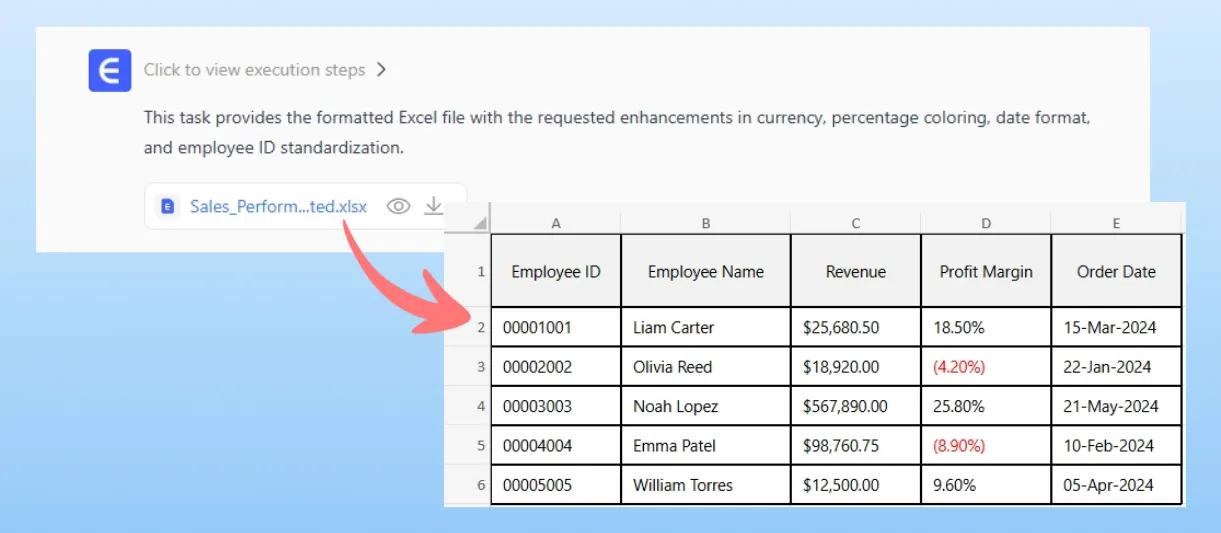Select column A header
This screenshot has height=533, width=1221.
click(x=555, y=223)
